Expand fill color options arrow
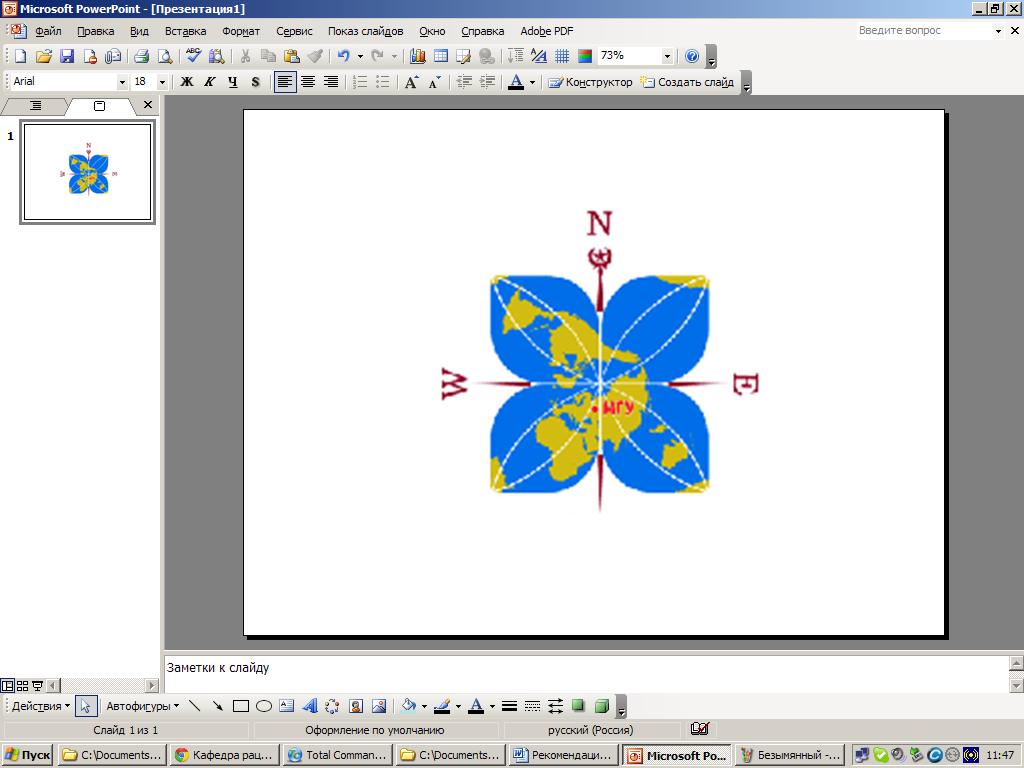Screen dimensions: 1024x768 (424, 706)
